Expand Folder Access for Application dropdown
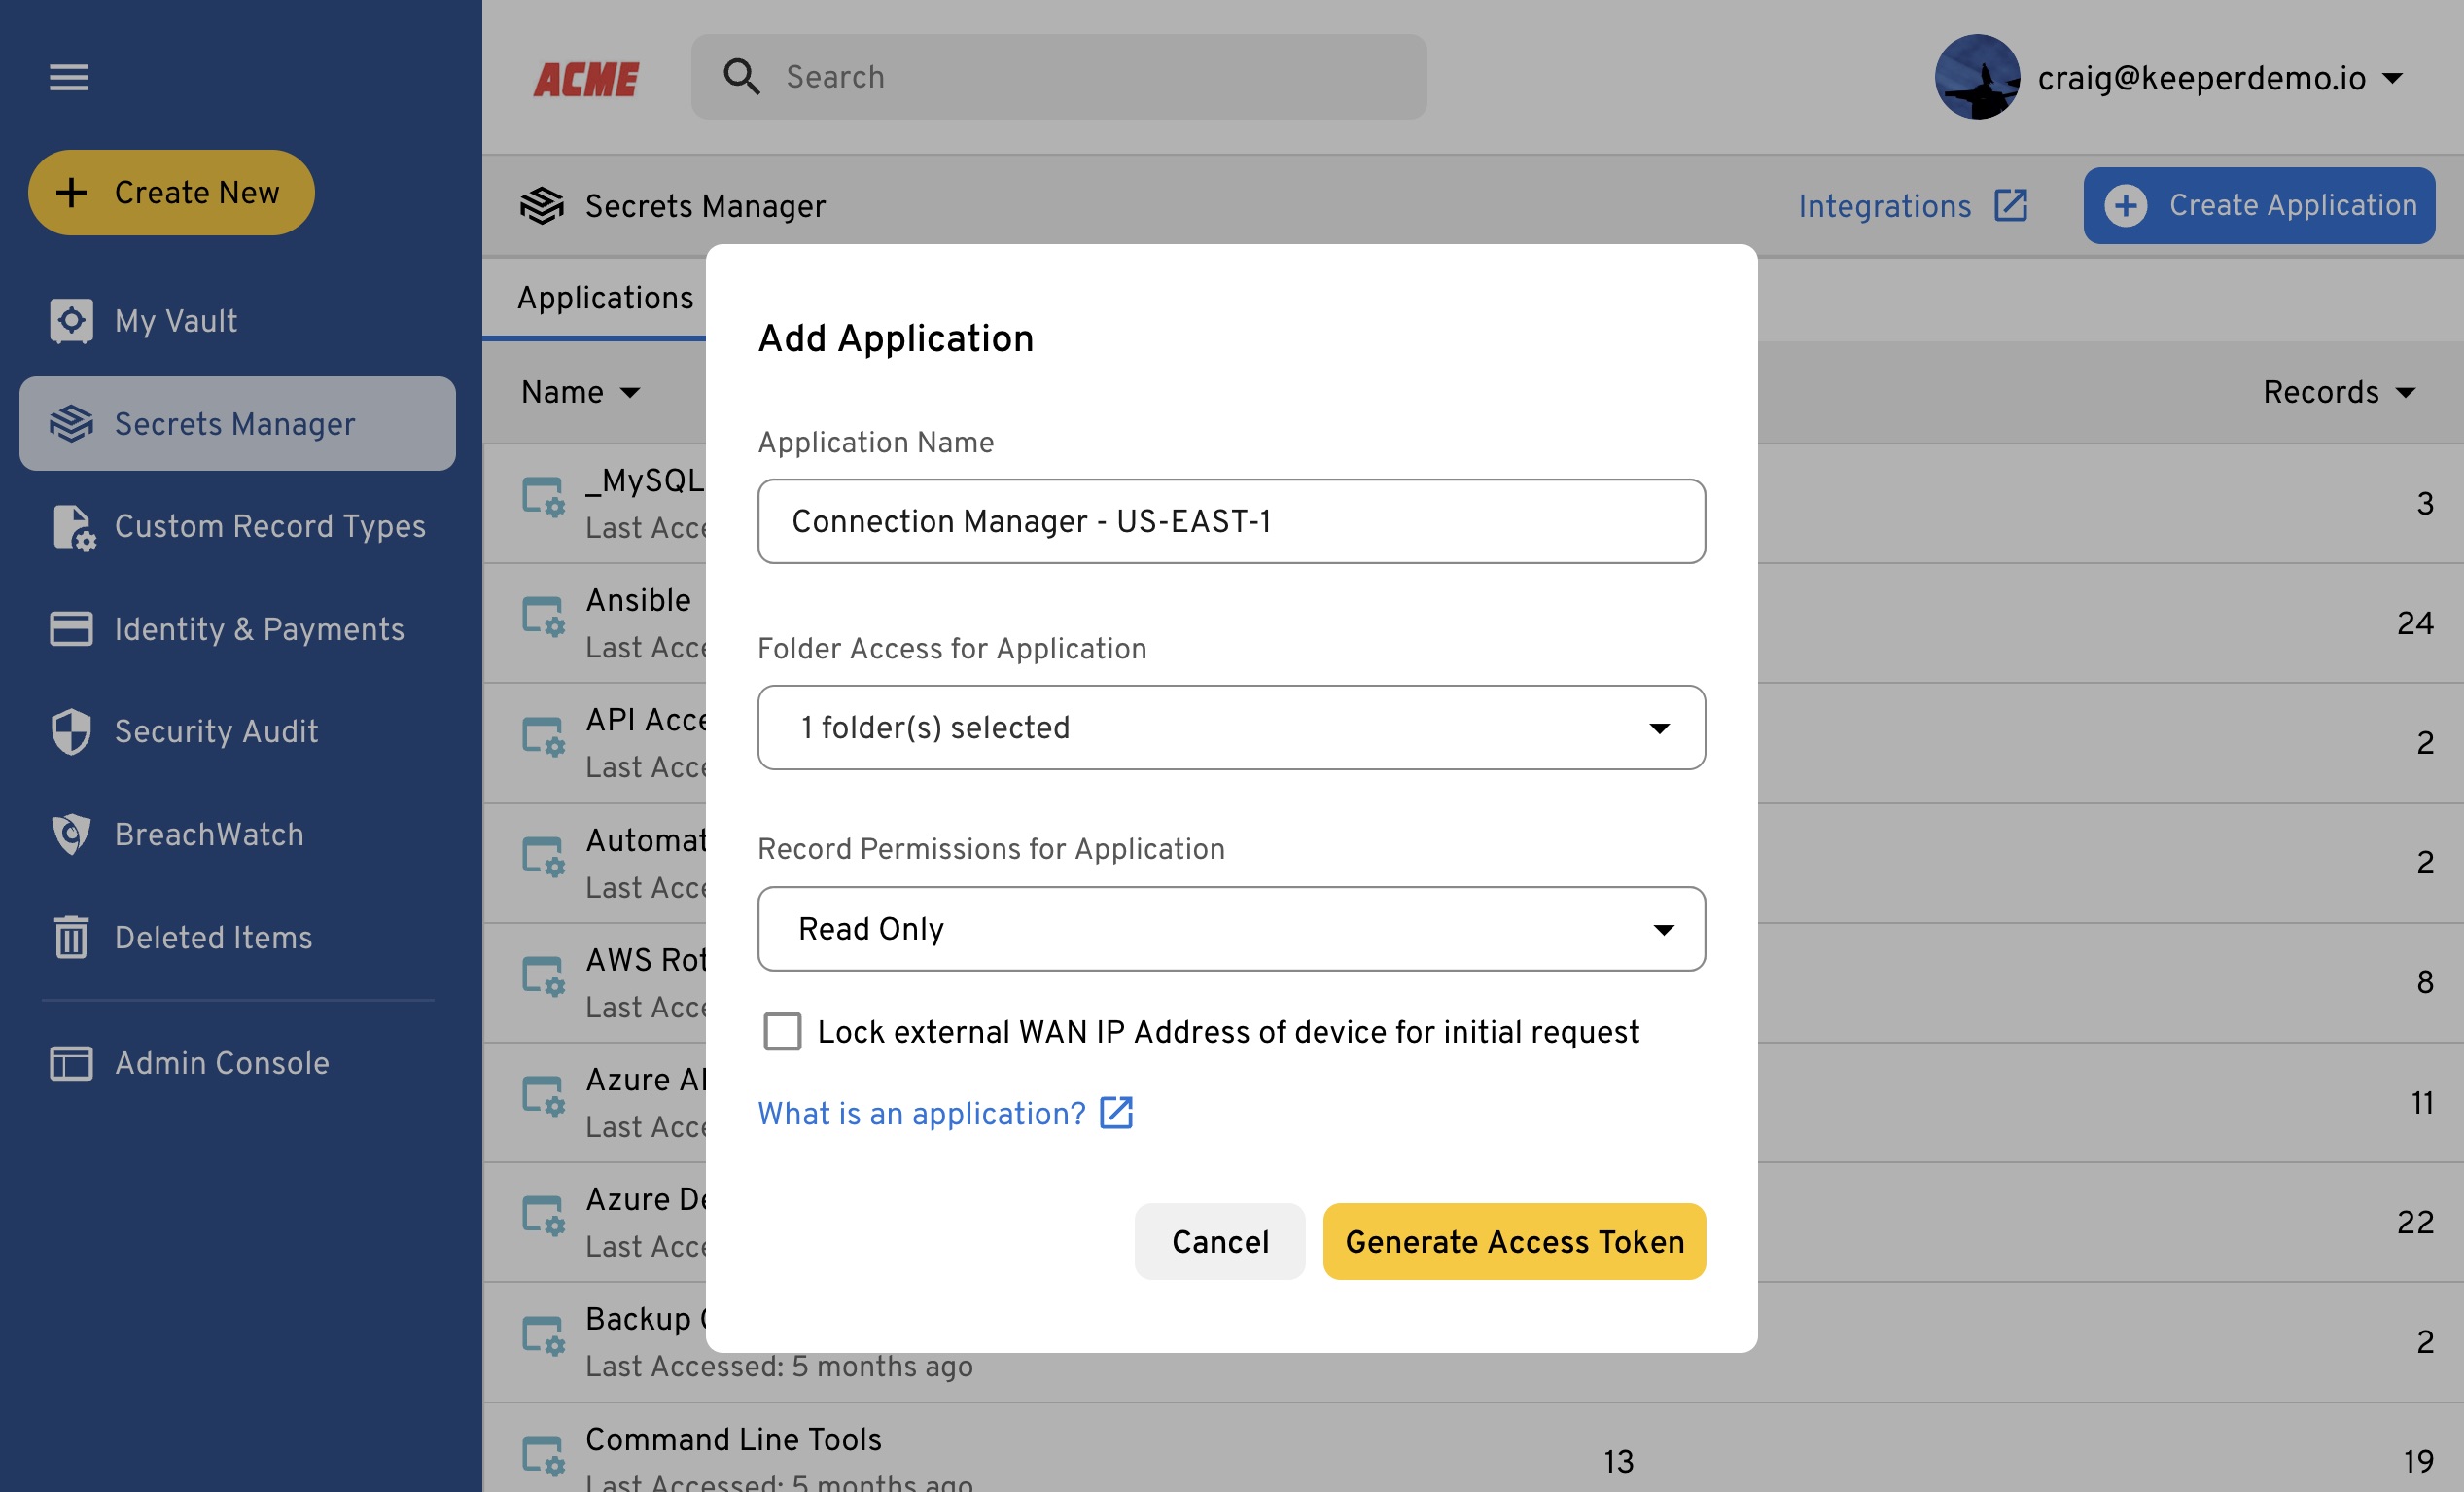2464x1492 pixels. [1231, 727]
